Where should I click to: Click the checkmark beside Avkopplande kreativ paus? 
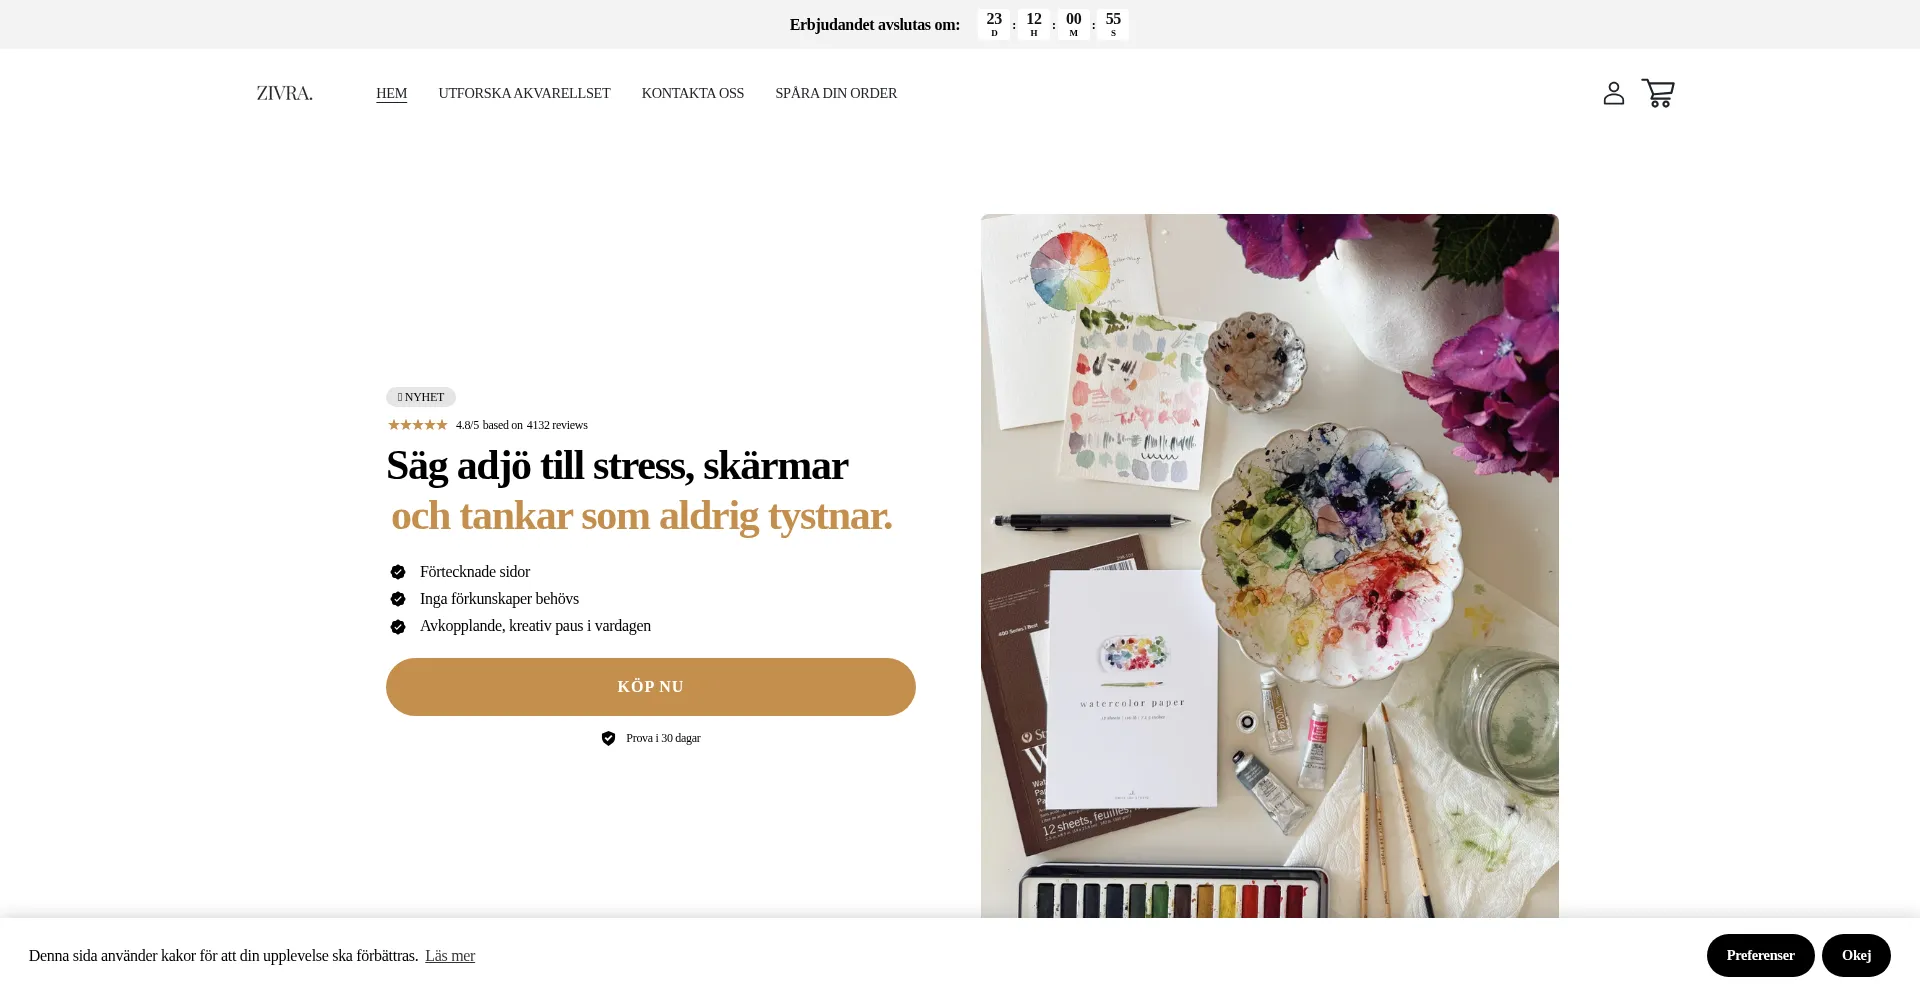tap(398, 627)
